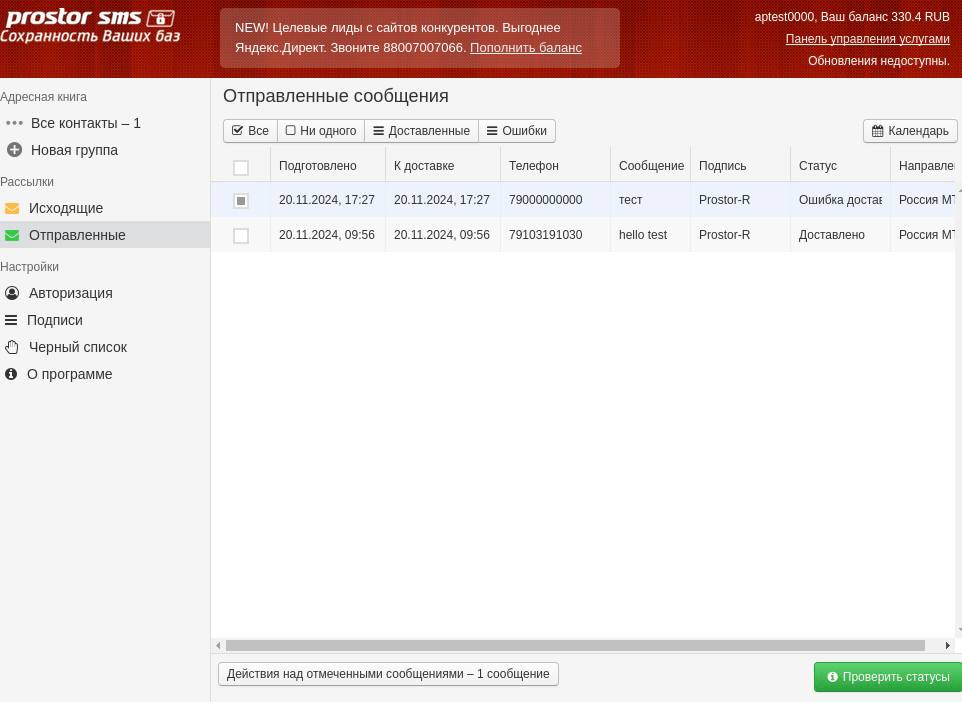Open О программе page
Viewport: 962px width, 702px height.
point(69,374)
